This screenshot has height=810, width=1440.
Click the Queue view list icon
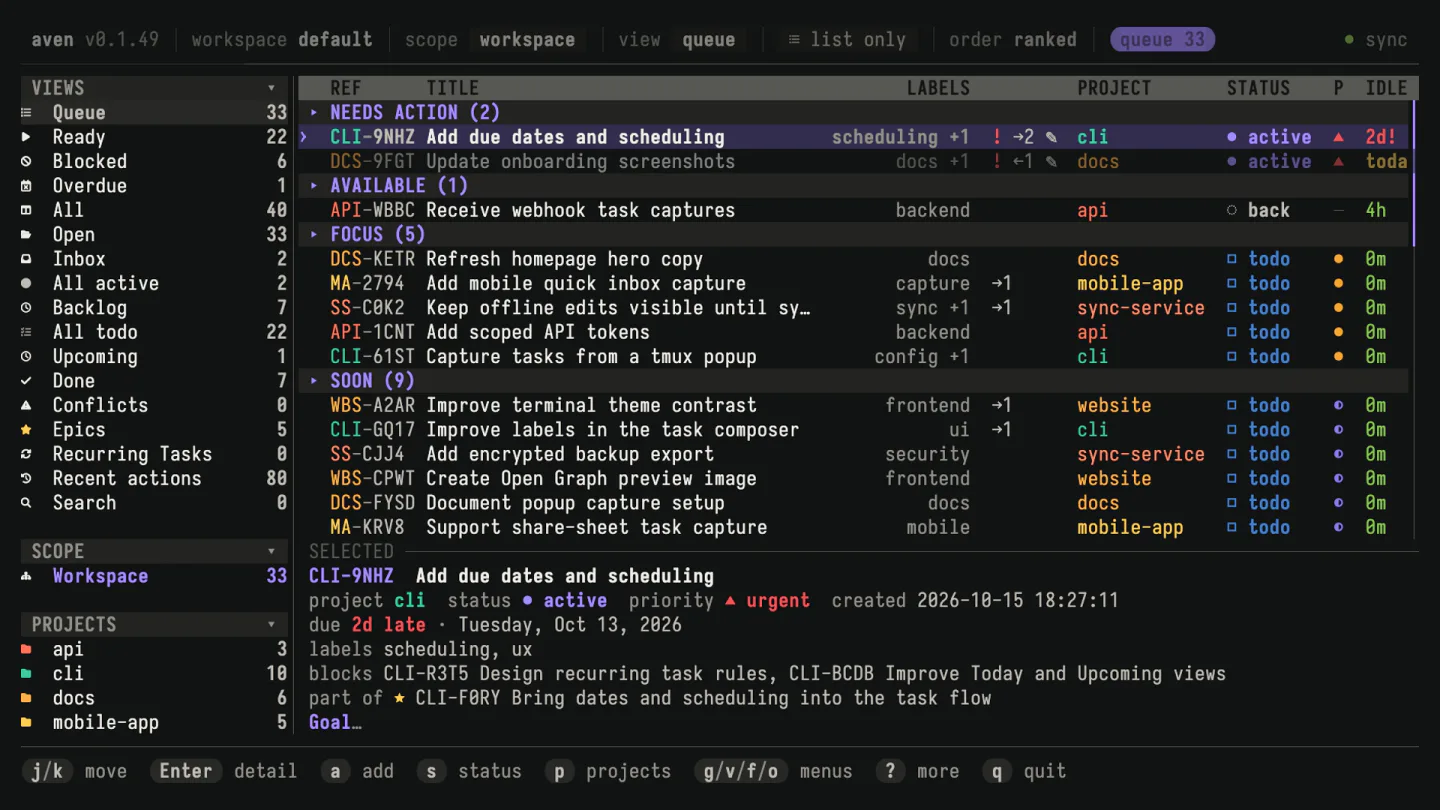[27, 113]
